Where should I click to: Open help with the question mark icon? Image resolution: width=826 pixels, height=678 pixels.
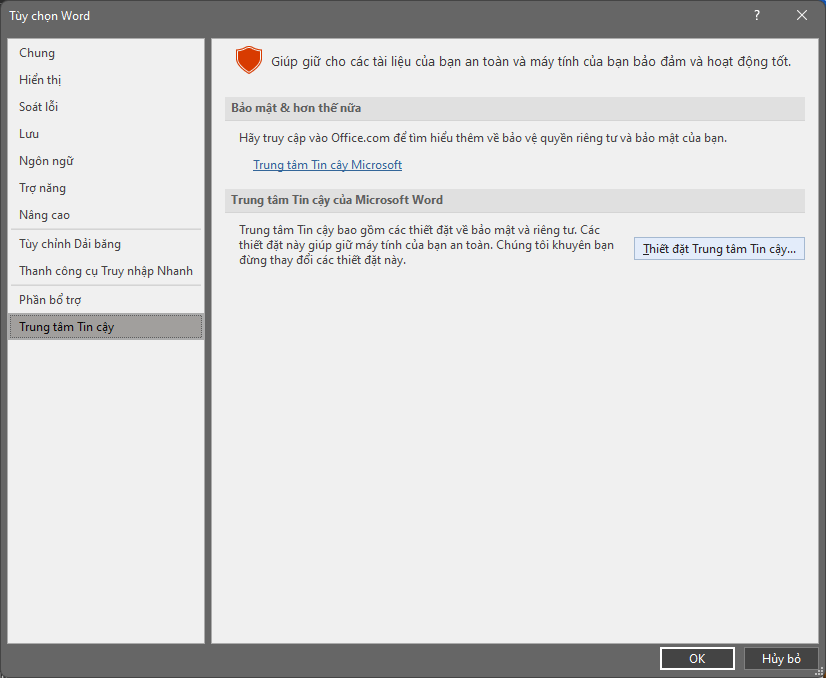(756, 15)
